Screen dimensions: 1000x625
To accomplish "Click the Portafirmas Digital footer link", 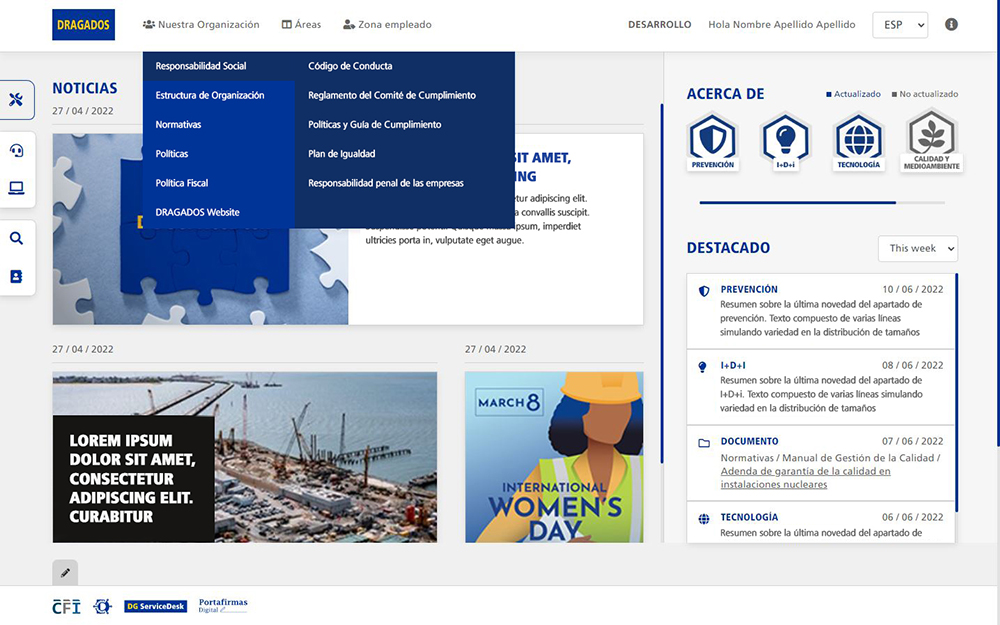I will [x=223, y=606].
